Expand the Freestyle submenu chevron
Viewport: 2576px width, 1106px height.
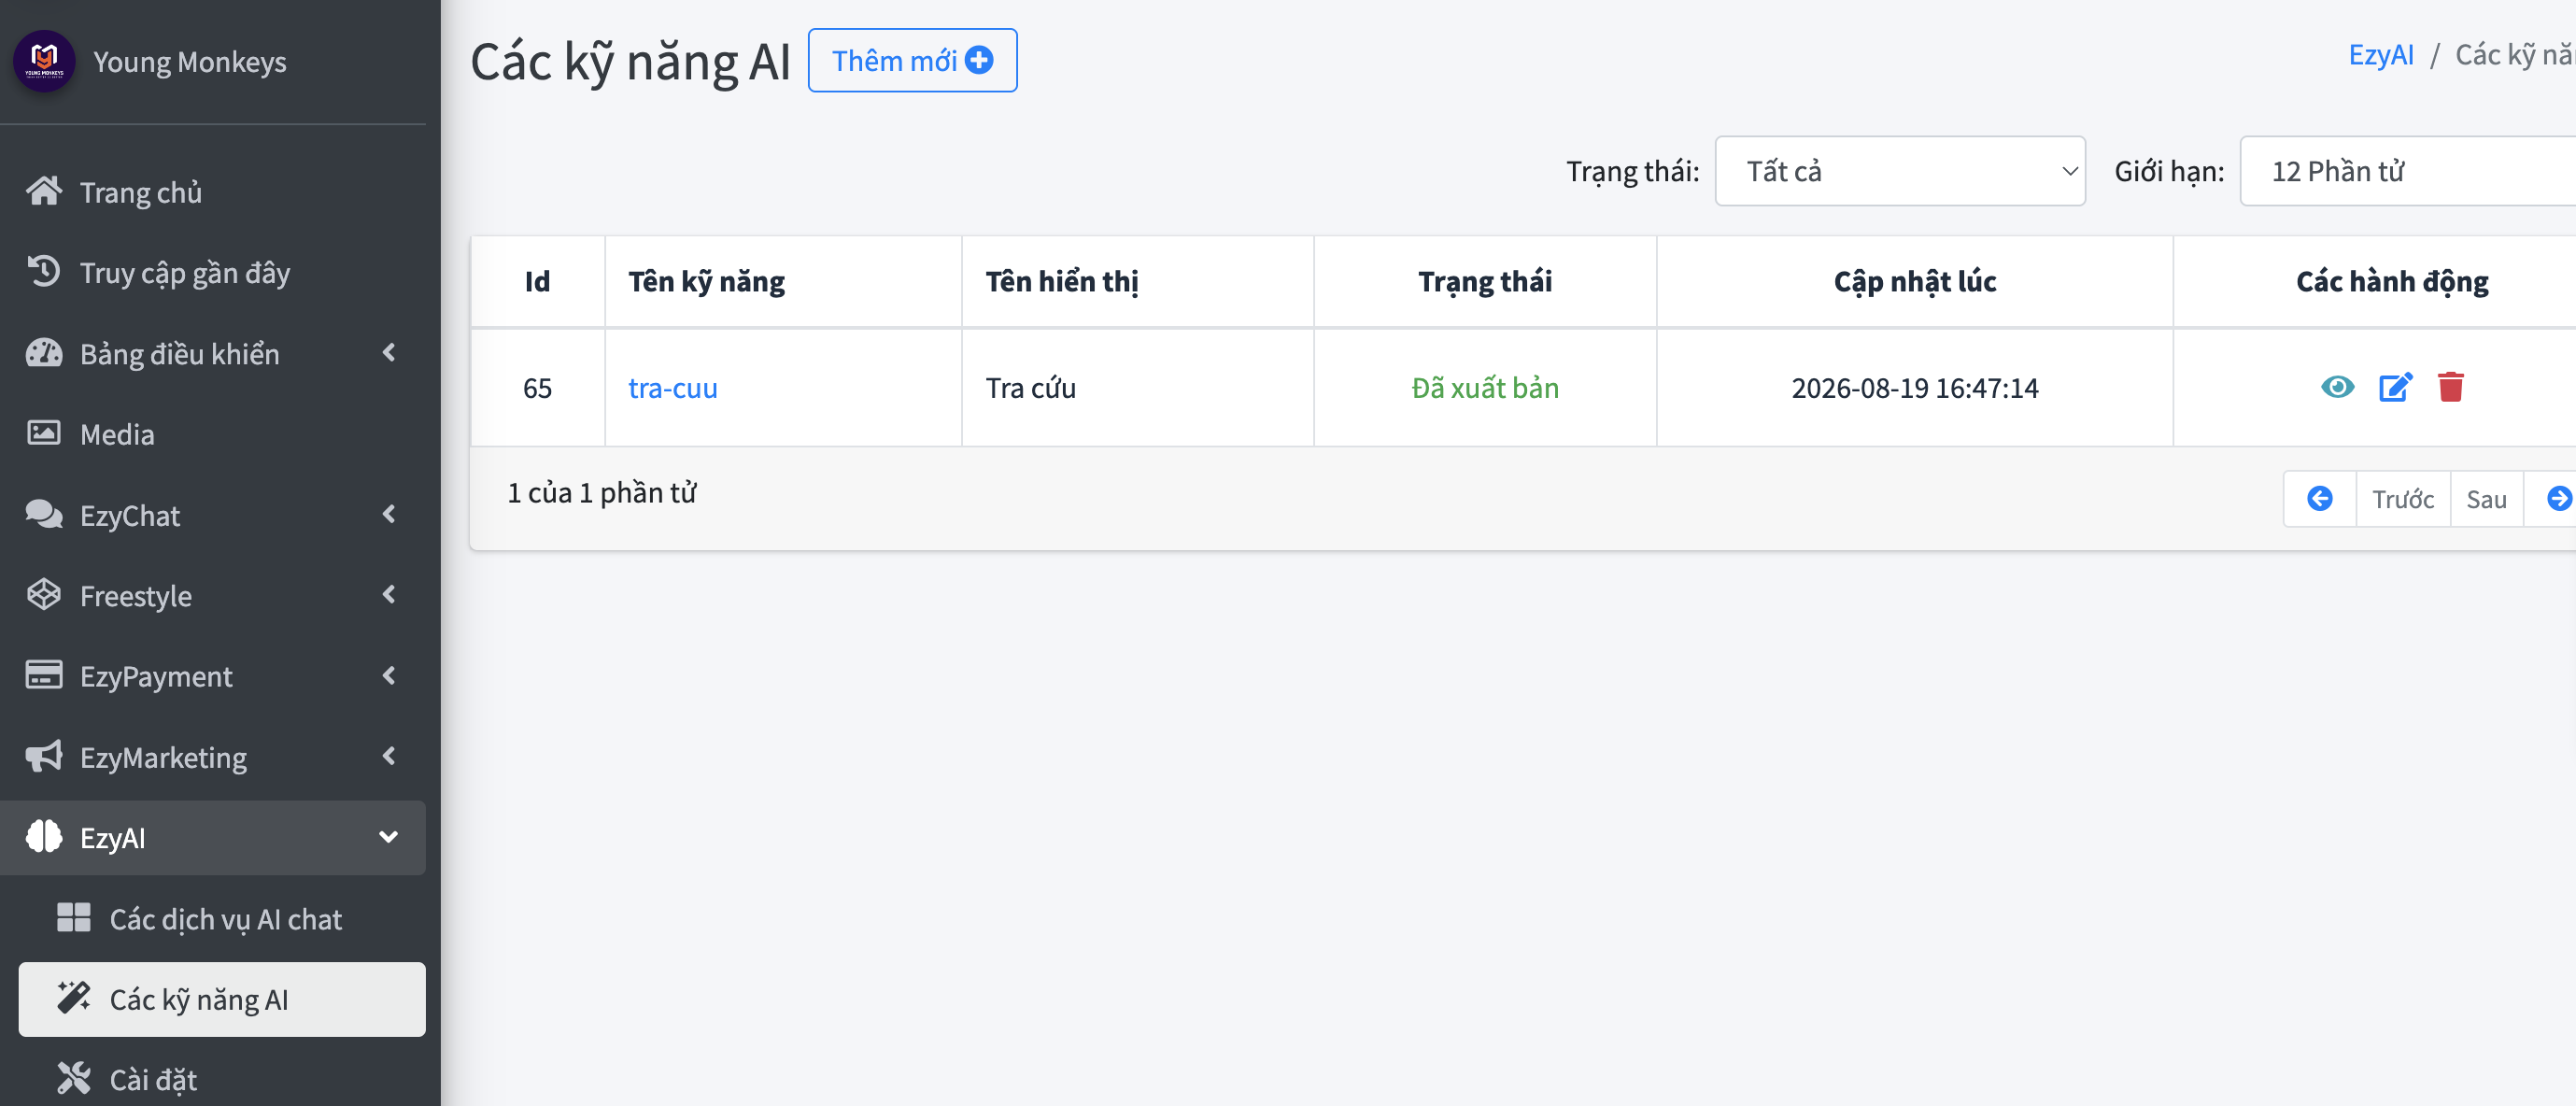coord(389,594)
